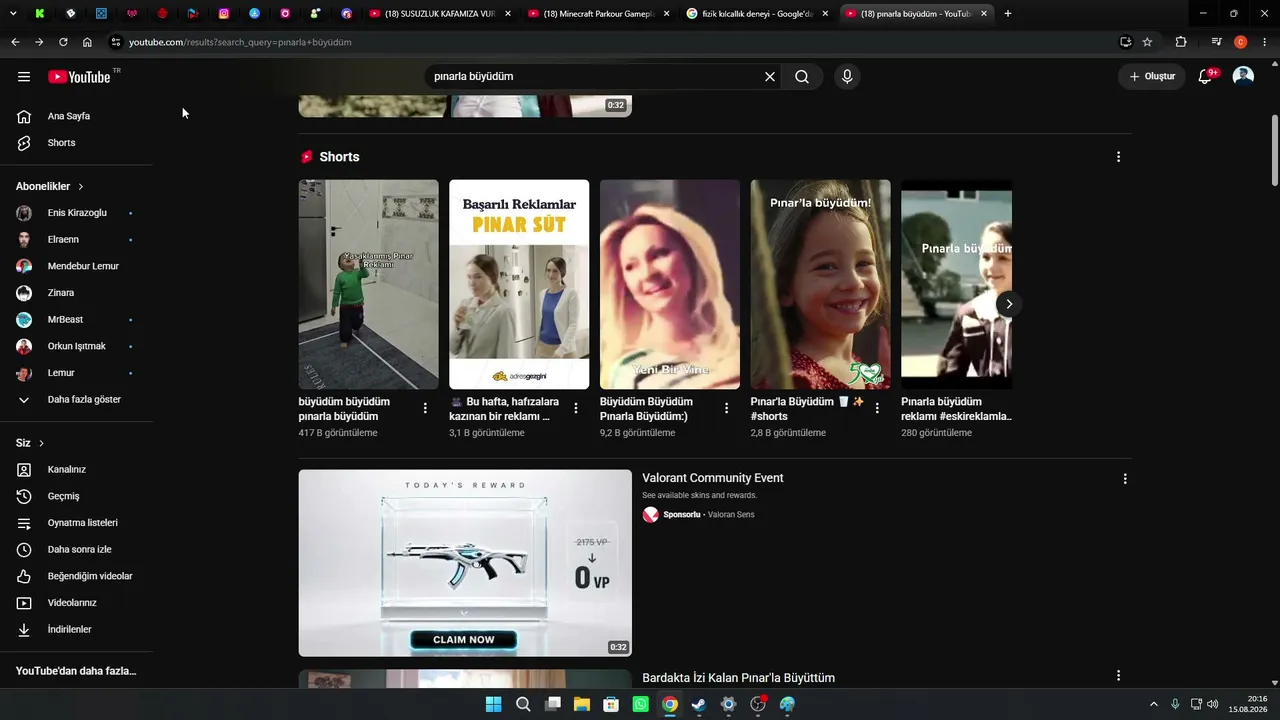Open the YouTube guide hamburger menu
The width and height of the screenshot is (1280, 720).
point(24,77)
